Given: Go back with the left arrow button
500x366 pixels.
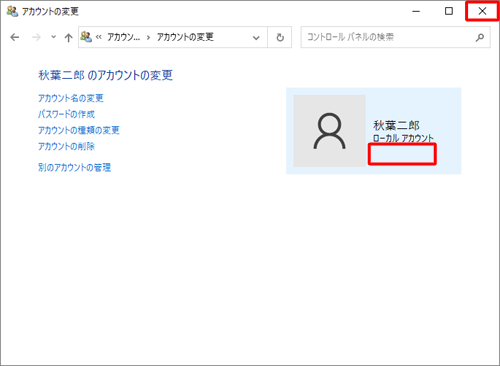Looking at the screenshot, I should point(15,37).
